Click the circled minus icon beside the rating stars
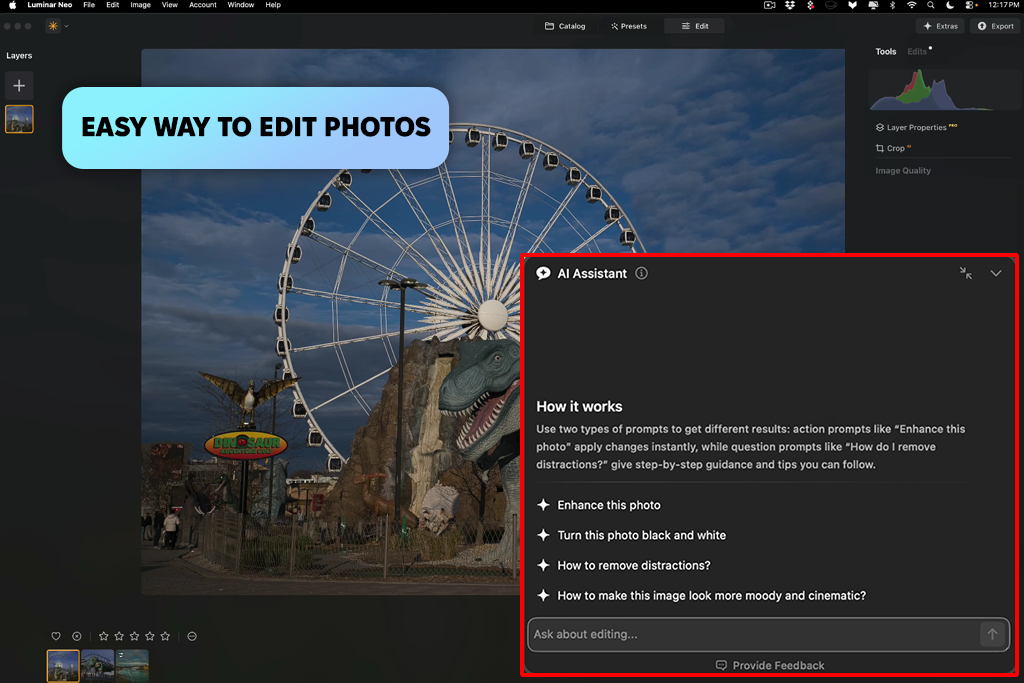 click(192, 636)
